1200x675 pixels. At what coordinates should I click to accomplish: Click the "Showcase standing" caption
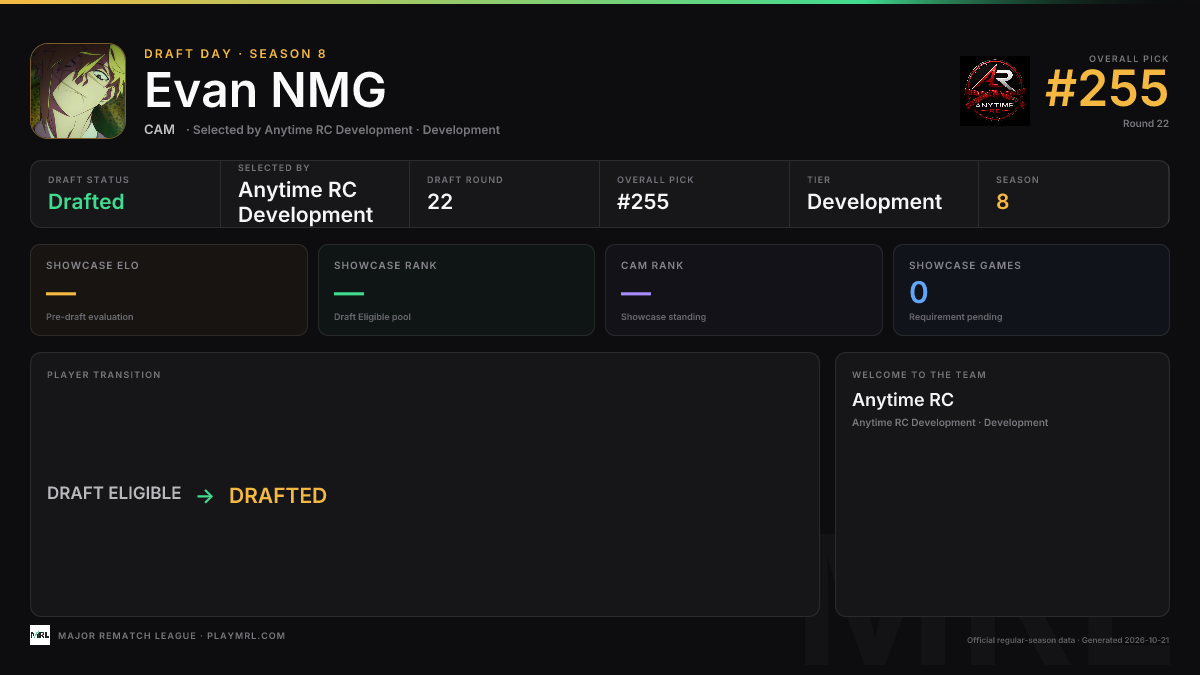tap(663, 317)
